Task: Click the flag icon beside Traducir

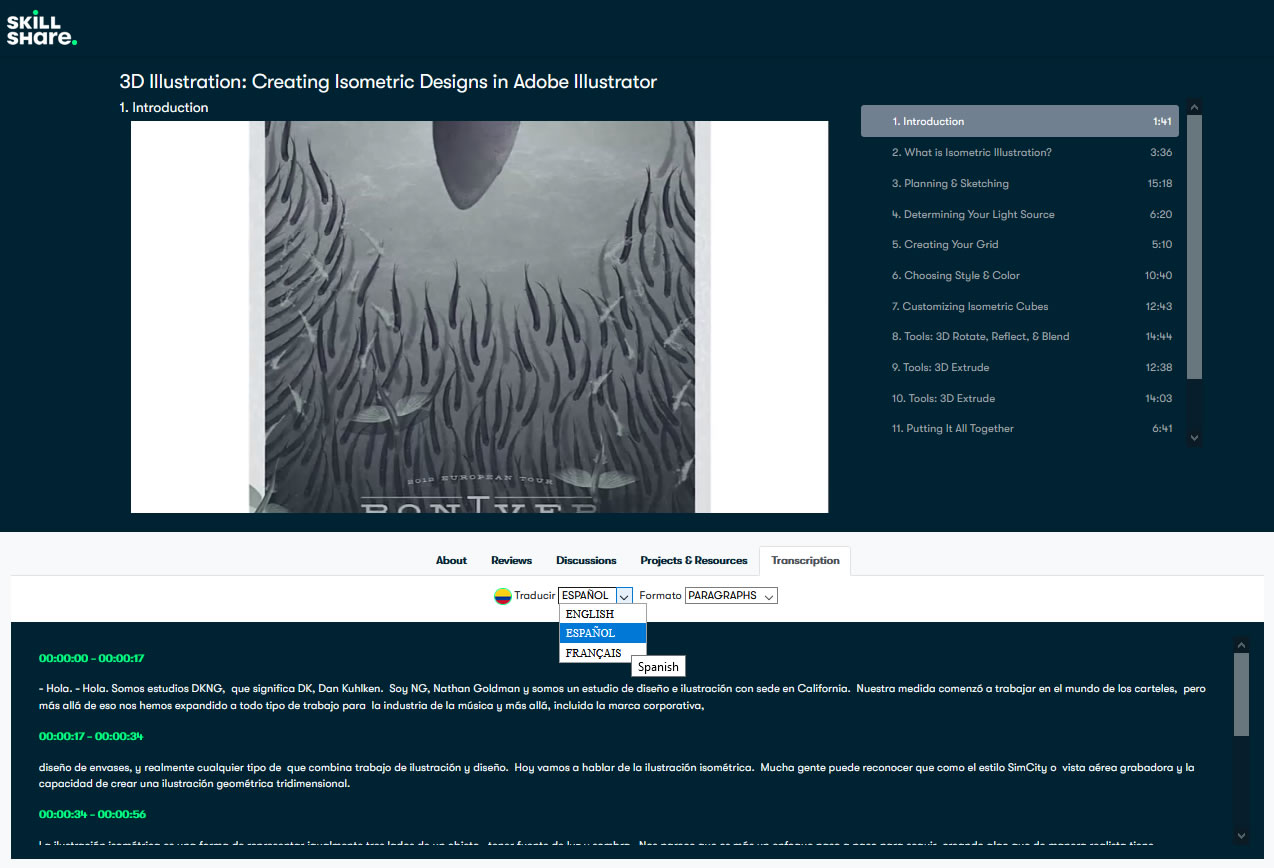Action: pos(503,596)
